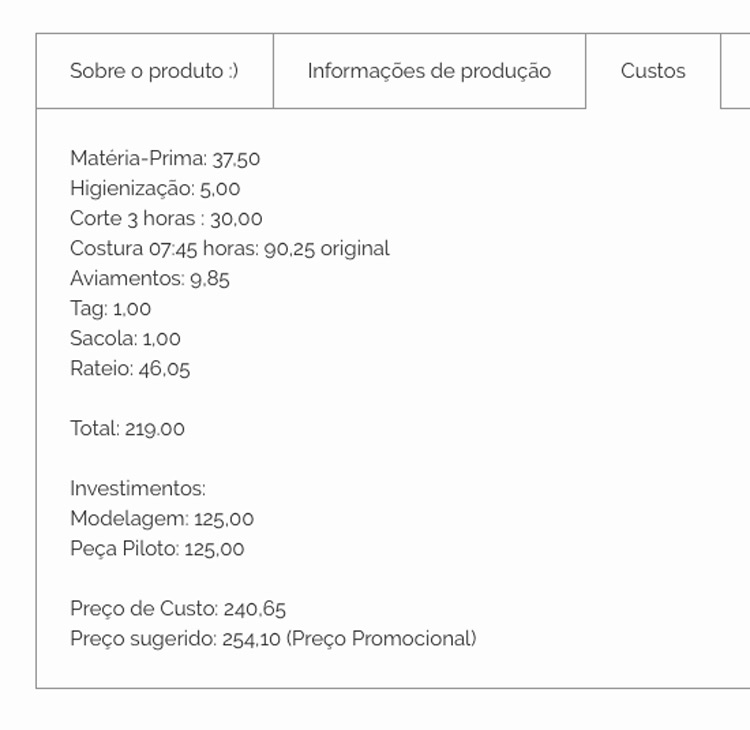Click the 'Total: 219.00' line
Viewport: 750px width, 730px height.
pos(127,428)
